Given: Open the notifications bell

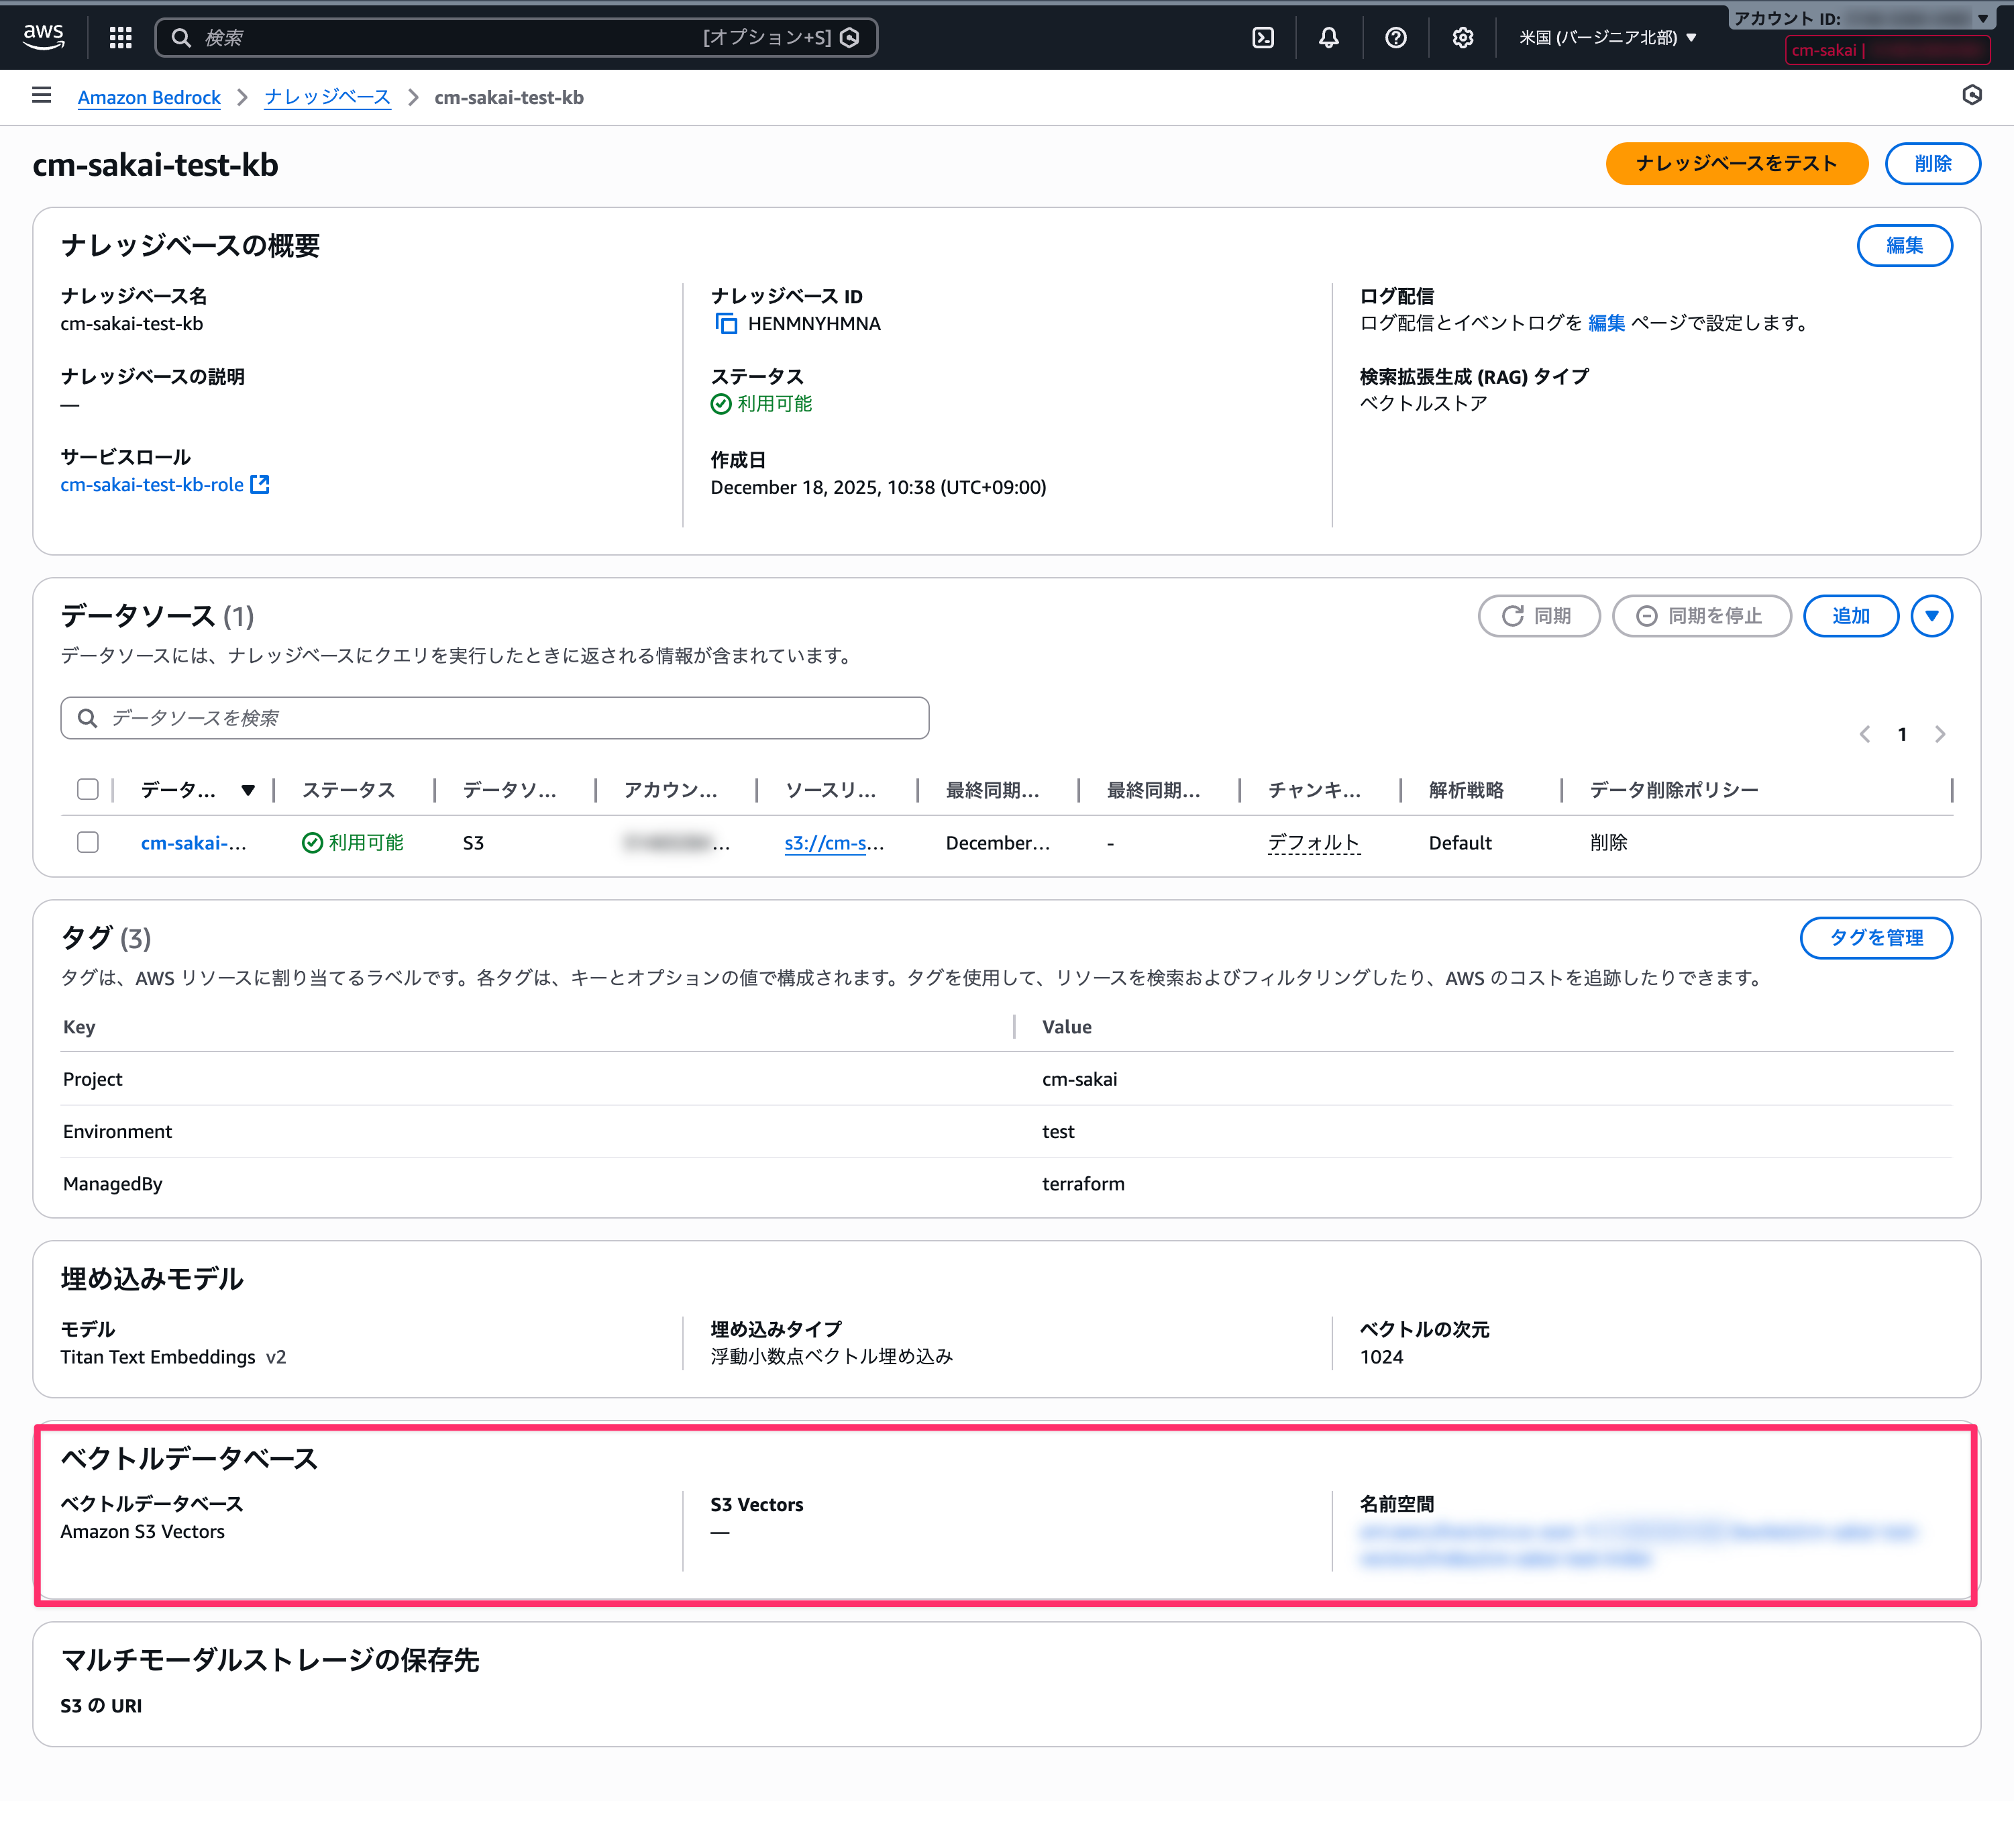Looking at the screenshot, I should tap(1328, 37).
